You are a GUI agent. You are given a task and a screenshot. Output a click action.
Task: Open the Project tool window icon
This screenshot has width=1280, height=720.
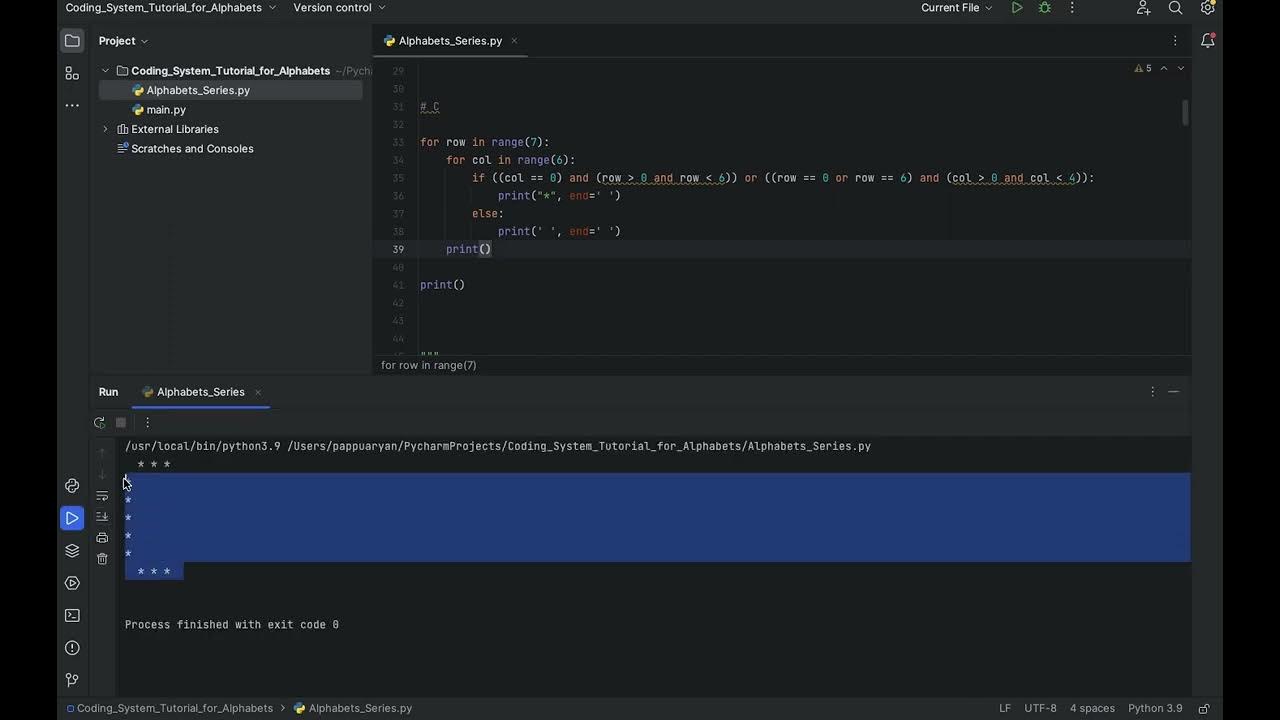pyautogui.click(x=72, y=41)
